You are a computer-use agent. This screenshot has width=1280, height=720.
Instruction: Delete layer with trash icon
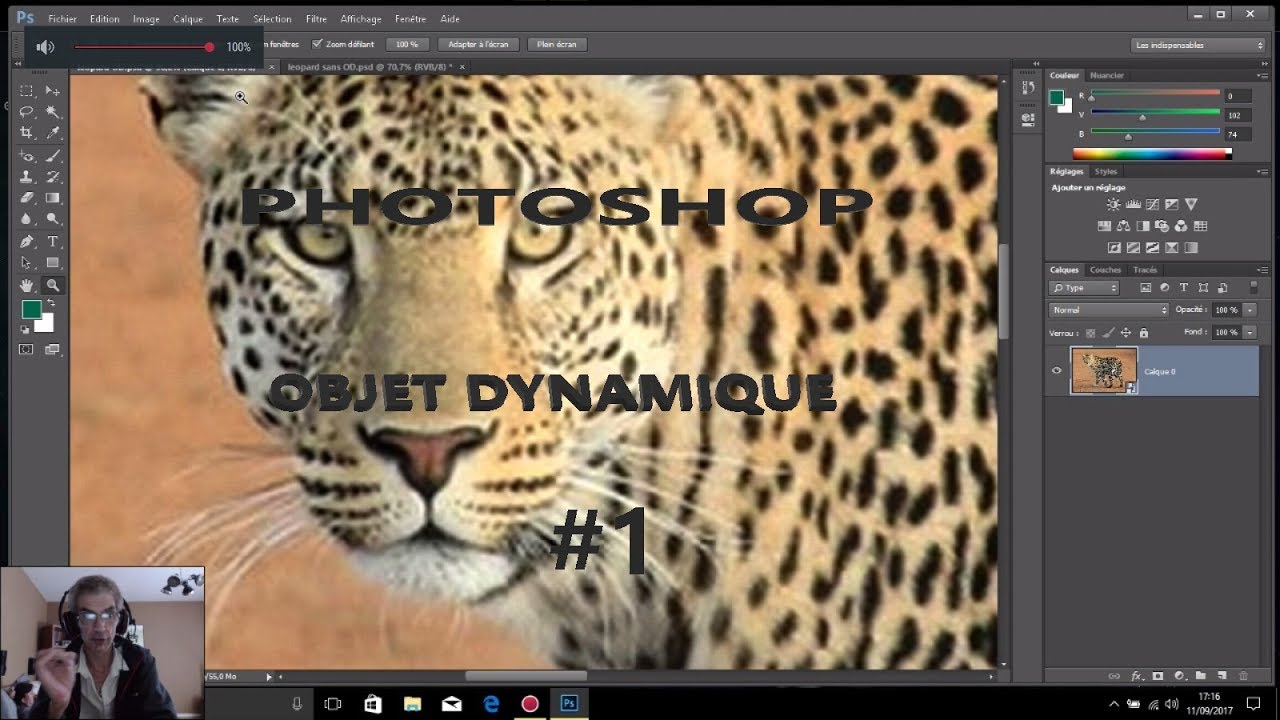pos(1244,676)
